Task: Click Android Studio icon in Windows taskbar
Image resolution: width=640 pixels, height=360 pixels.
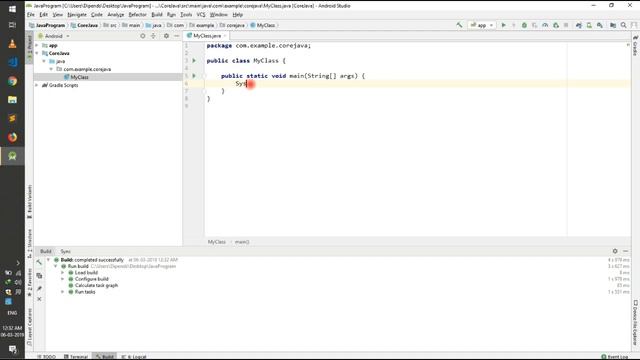Action: pos(12,156)
